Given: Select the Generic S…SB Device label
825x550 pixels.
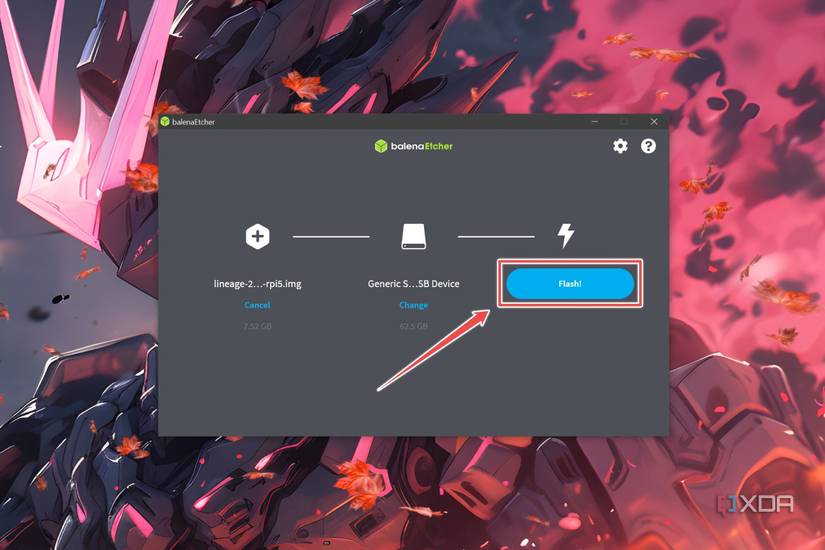Looking at the screenshot, I should click(x=414, y=284).
